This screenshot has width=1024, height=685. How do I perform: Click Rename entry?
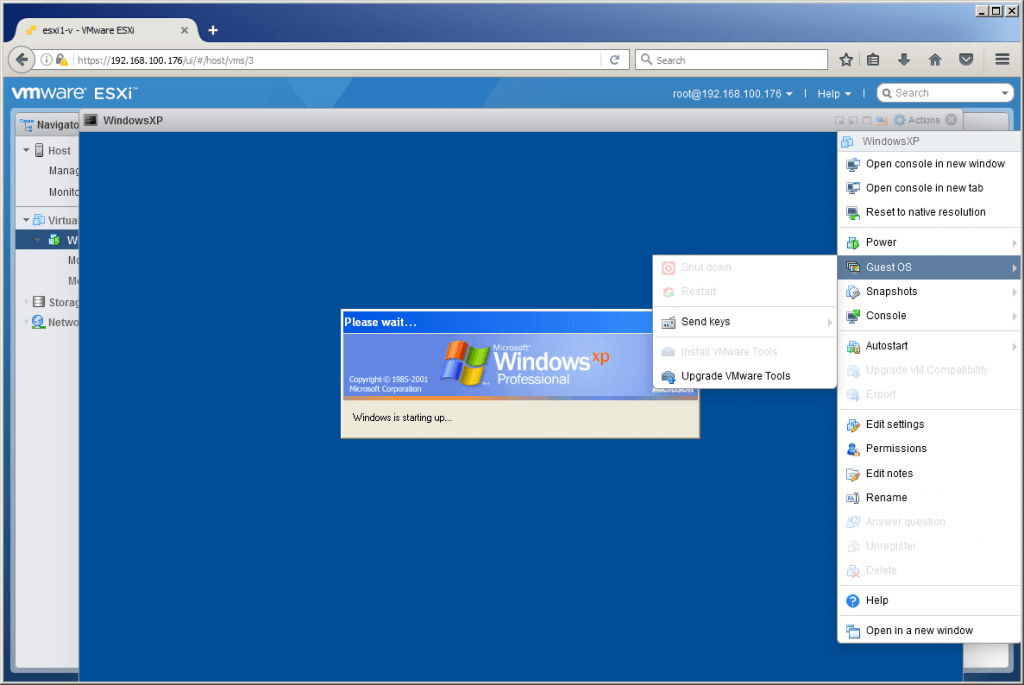pos(930,498)
